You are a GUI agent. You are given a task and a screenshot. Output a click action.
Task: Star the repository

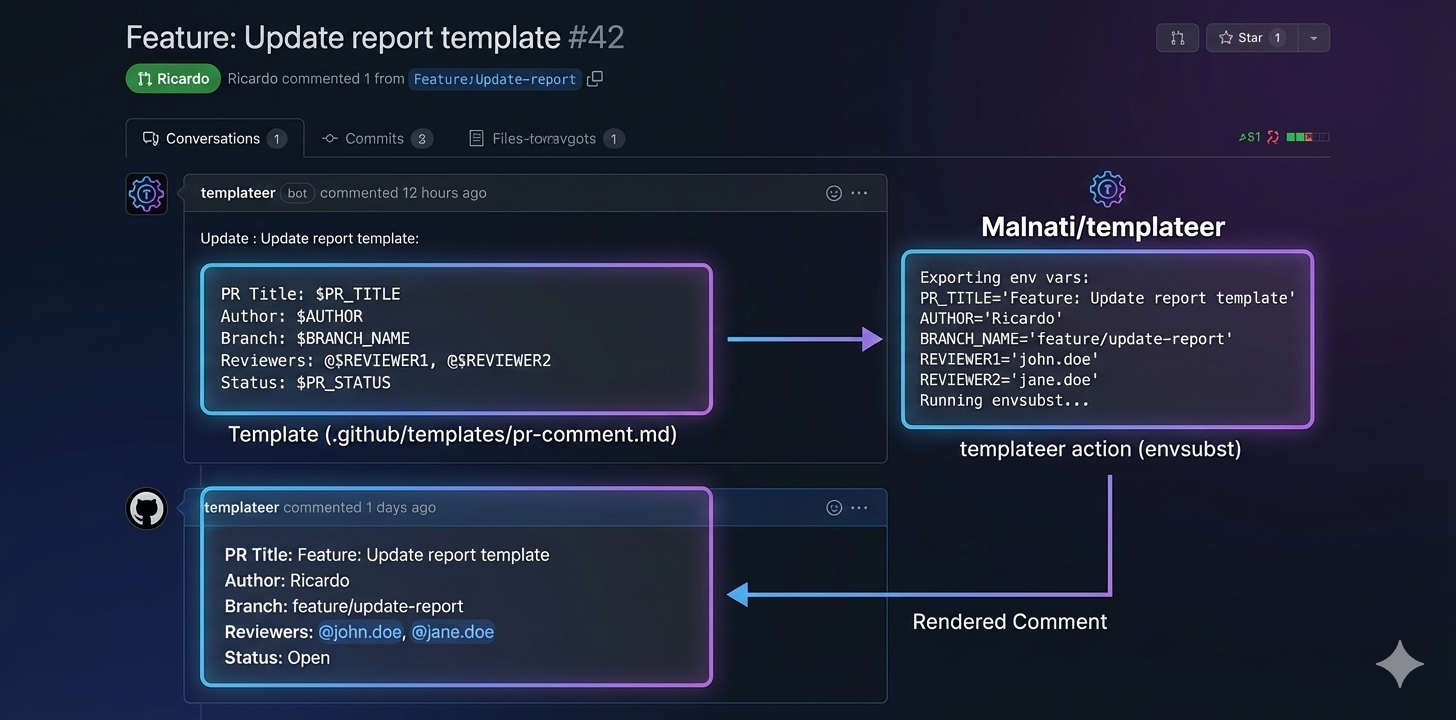(x=1248, y=37)
